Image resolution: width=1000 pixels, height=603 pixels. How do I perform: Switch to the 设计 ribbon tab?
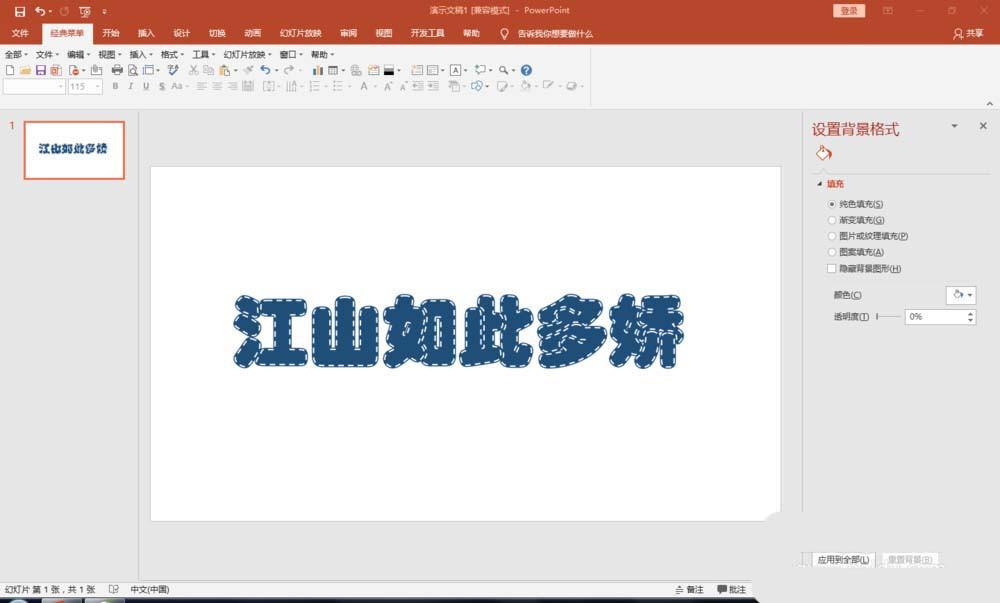tap(181, 33)
